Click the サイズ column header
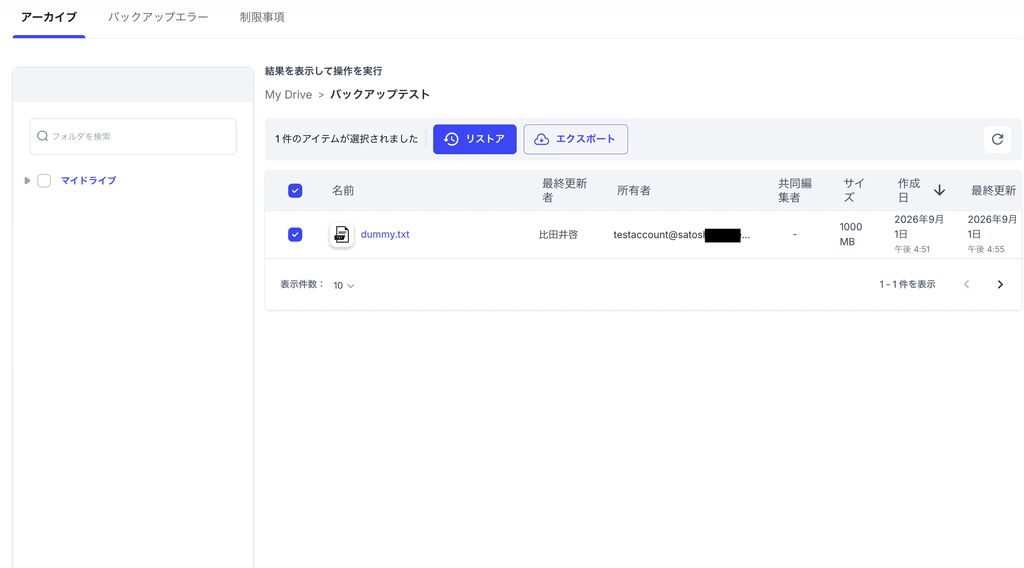 854,191
